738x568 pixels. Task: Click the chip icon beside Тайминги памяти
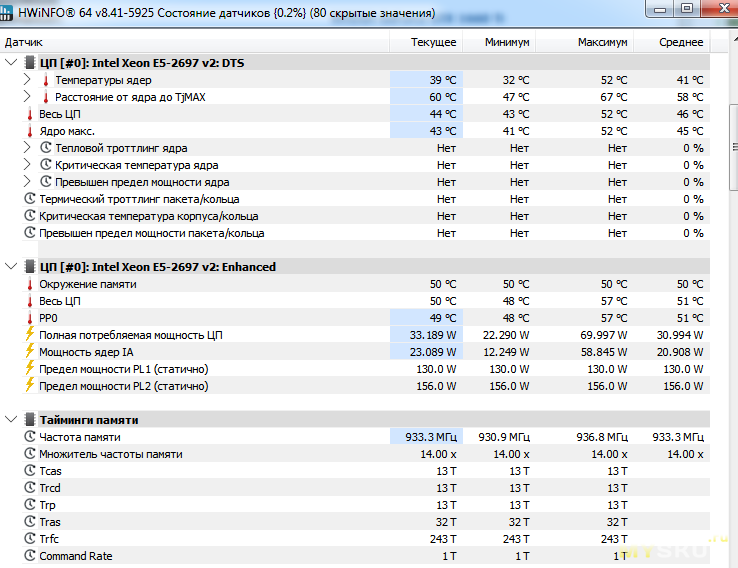29,420
